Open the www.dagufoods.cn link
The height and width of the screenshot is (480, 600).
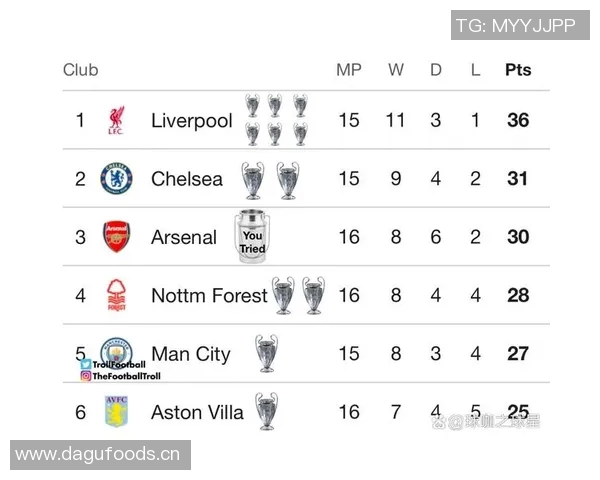coord(97,455)
